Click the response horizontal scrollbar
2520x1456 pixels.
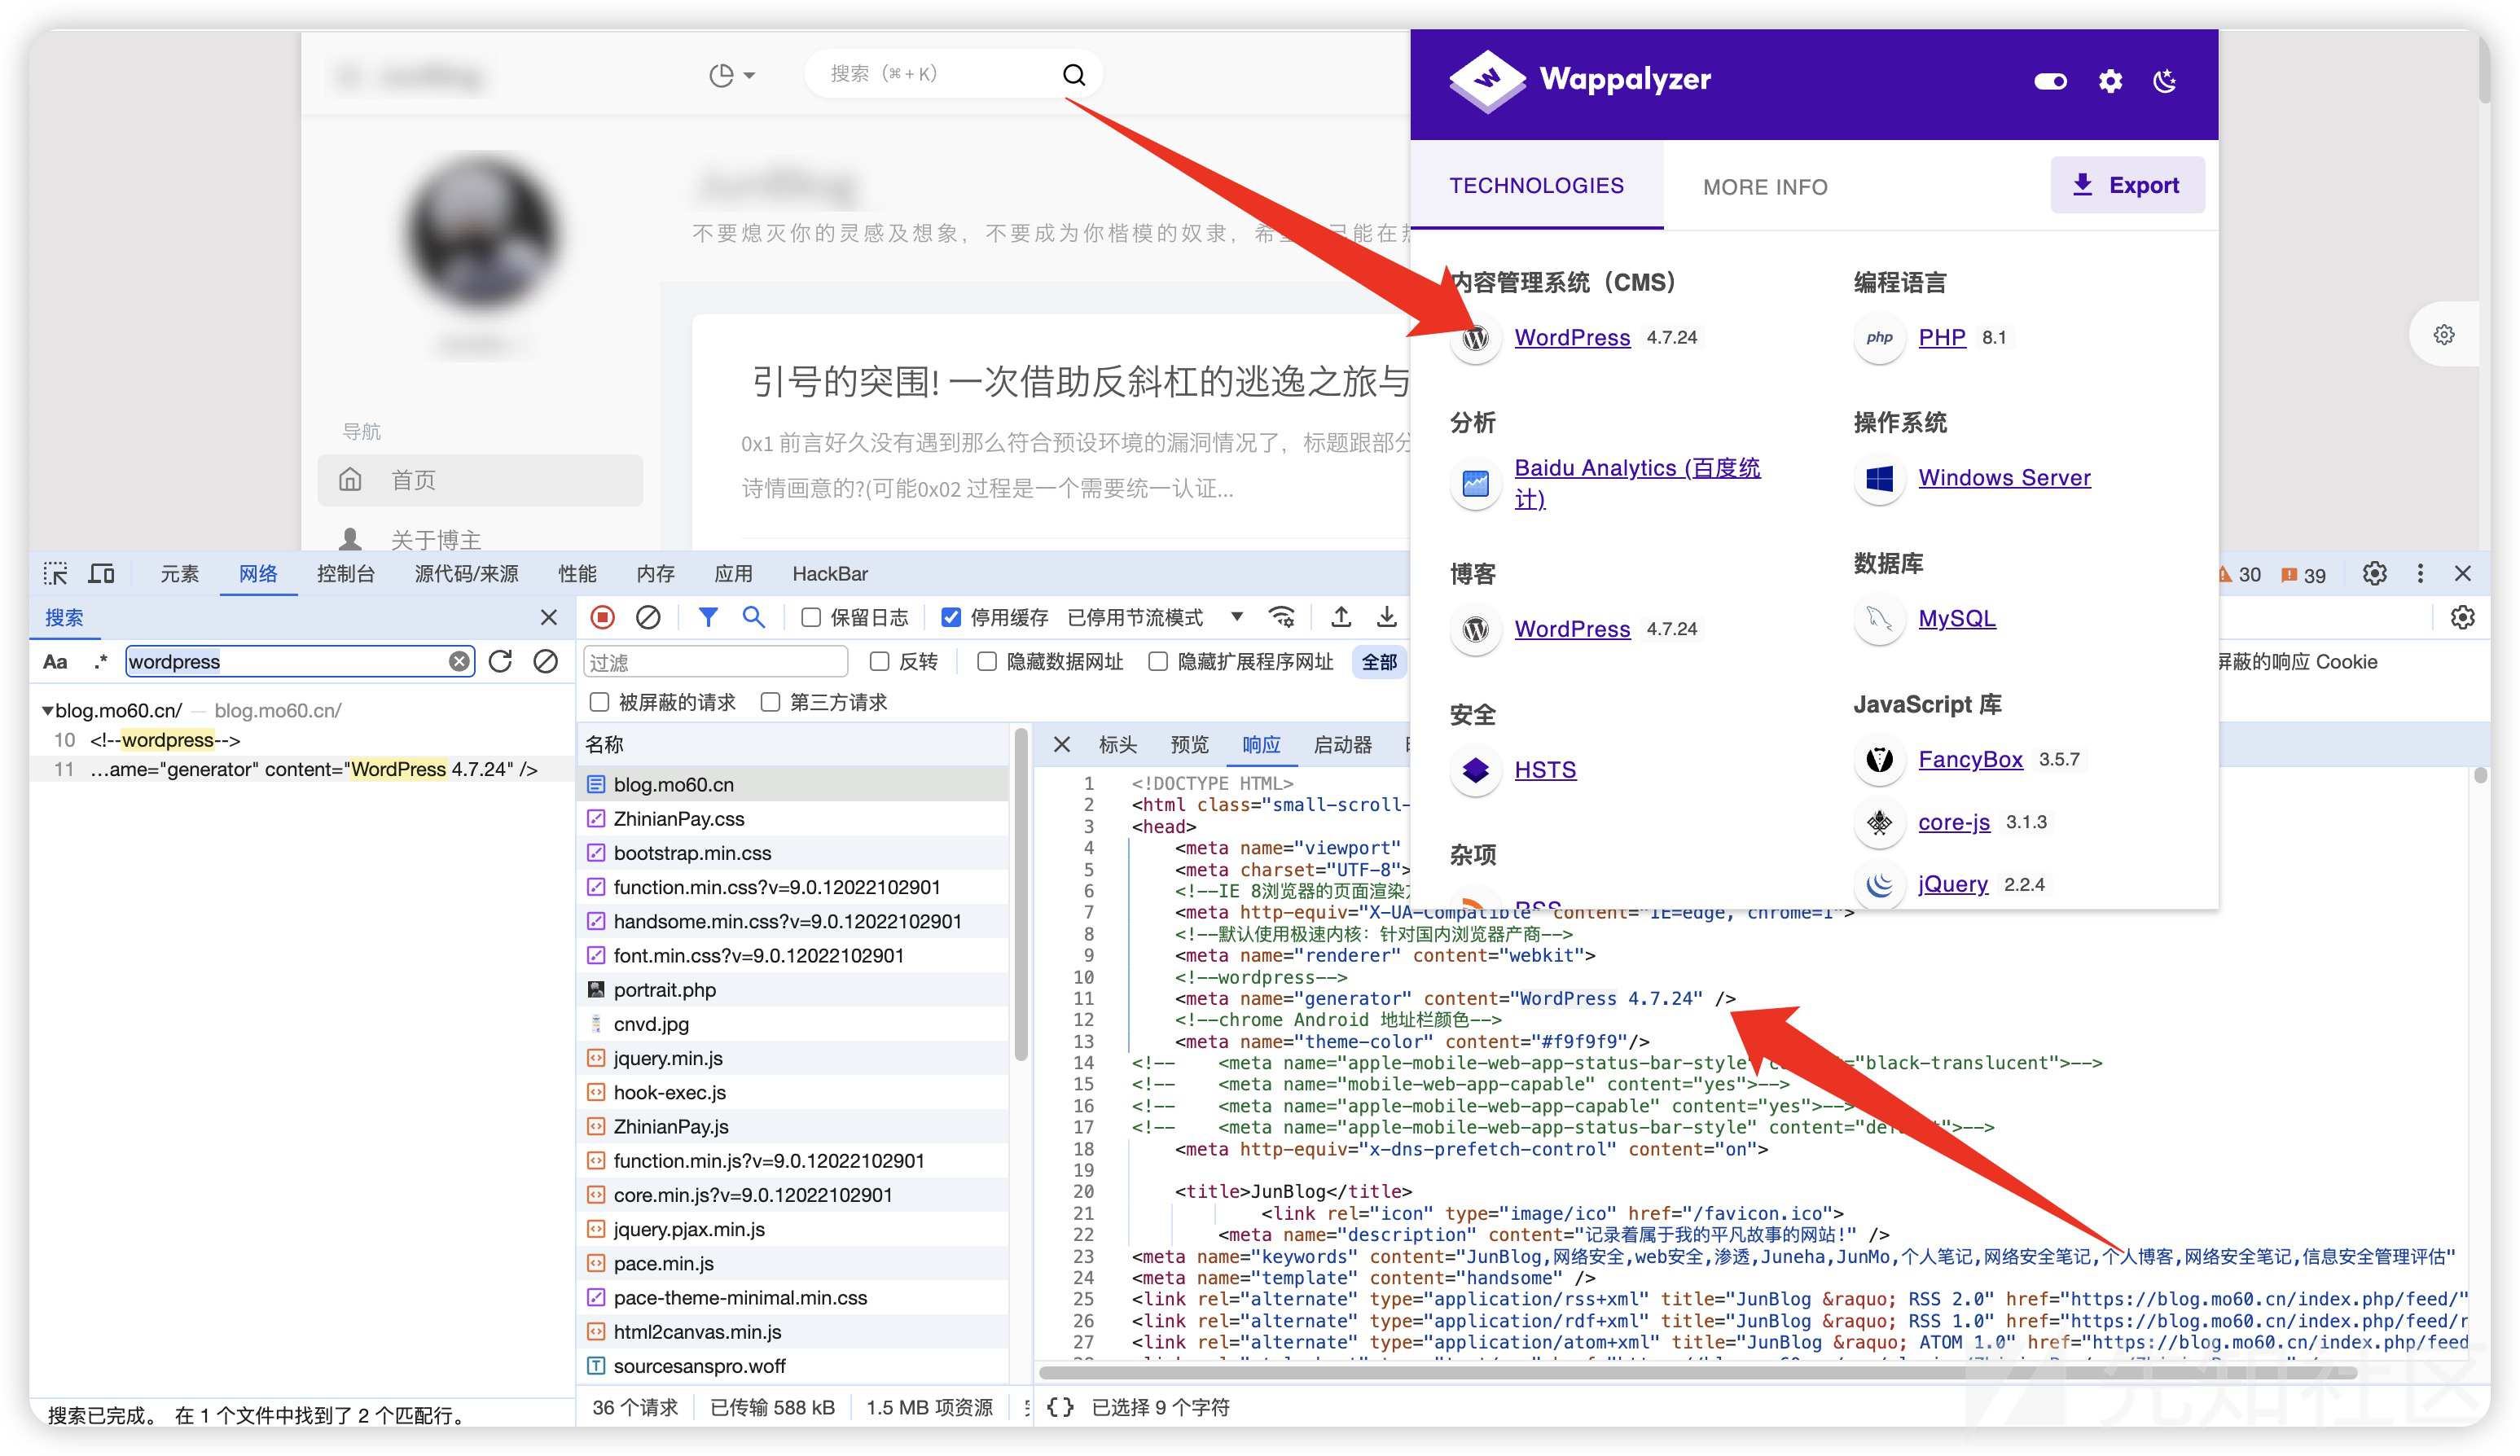click(1700, 1374)
